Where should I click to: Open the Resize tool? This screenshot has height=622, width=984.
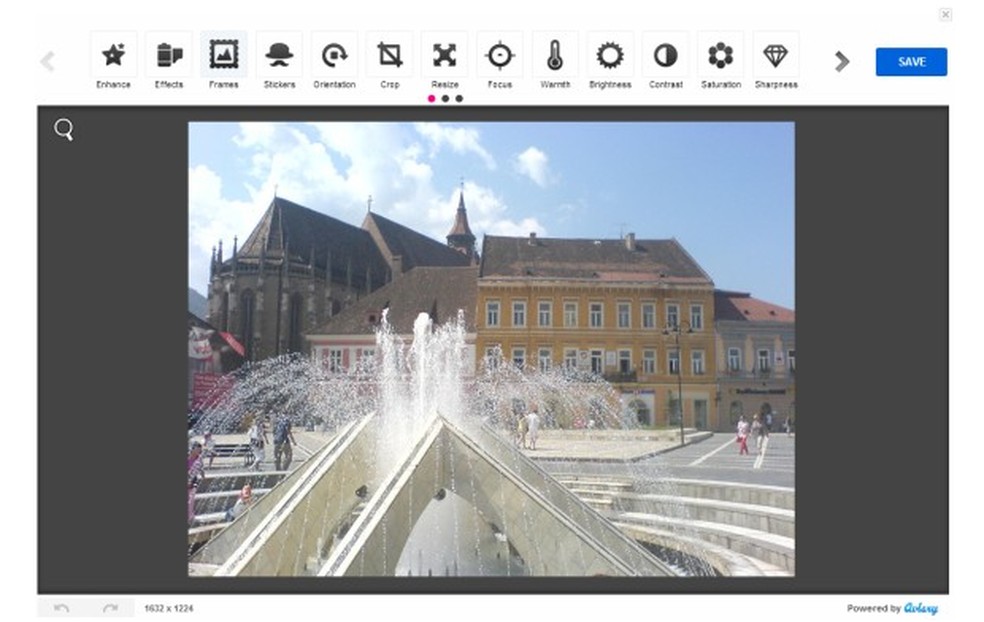click(x=445, y=61)
